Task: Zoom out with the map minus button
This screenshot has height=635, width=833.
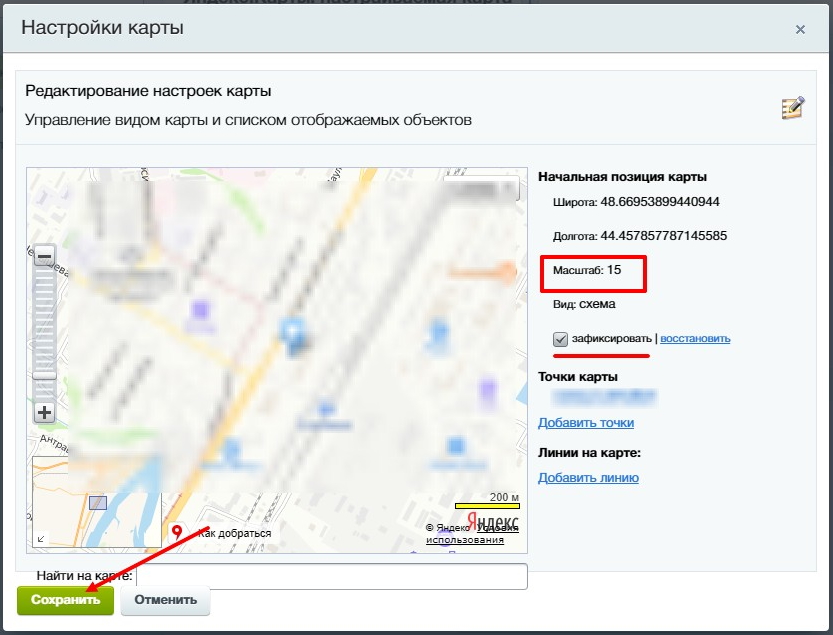Action: 44,256
